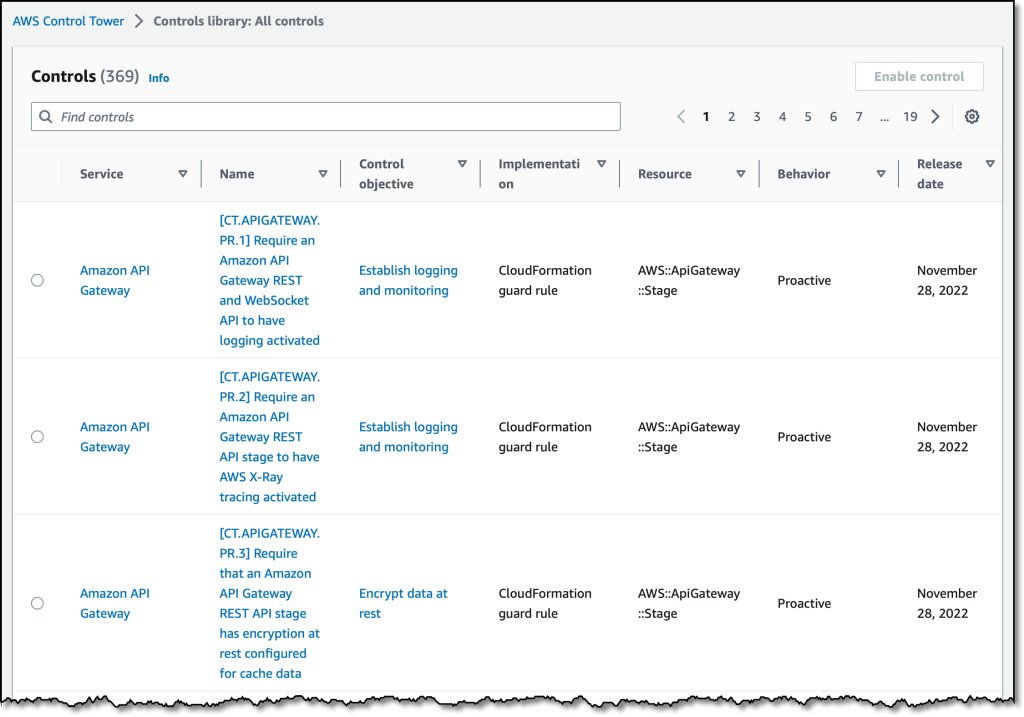This screenshot has height=717, width=1024.
Task: Click November 28, 2022 in PR.2 row
Action: point(947,437)
